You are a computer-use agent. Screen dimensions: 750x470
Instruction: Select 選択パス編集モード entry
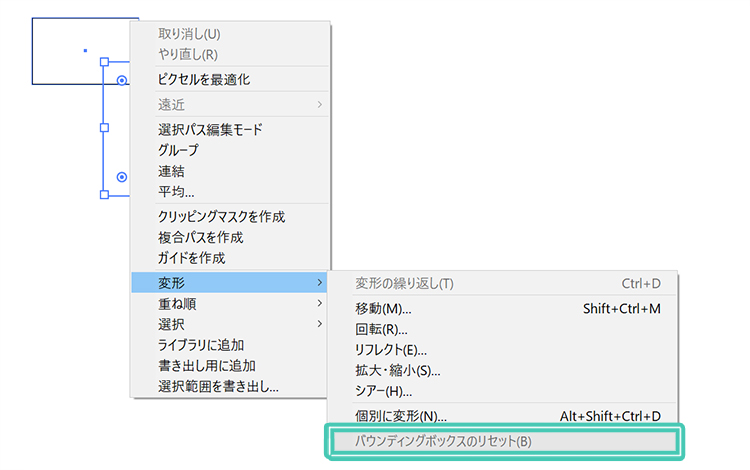(230, 130)
